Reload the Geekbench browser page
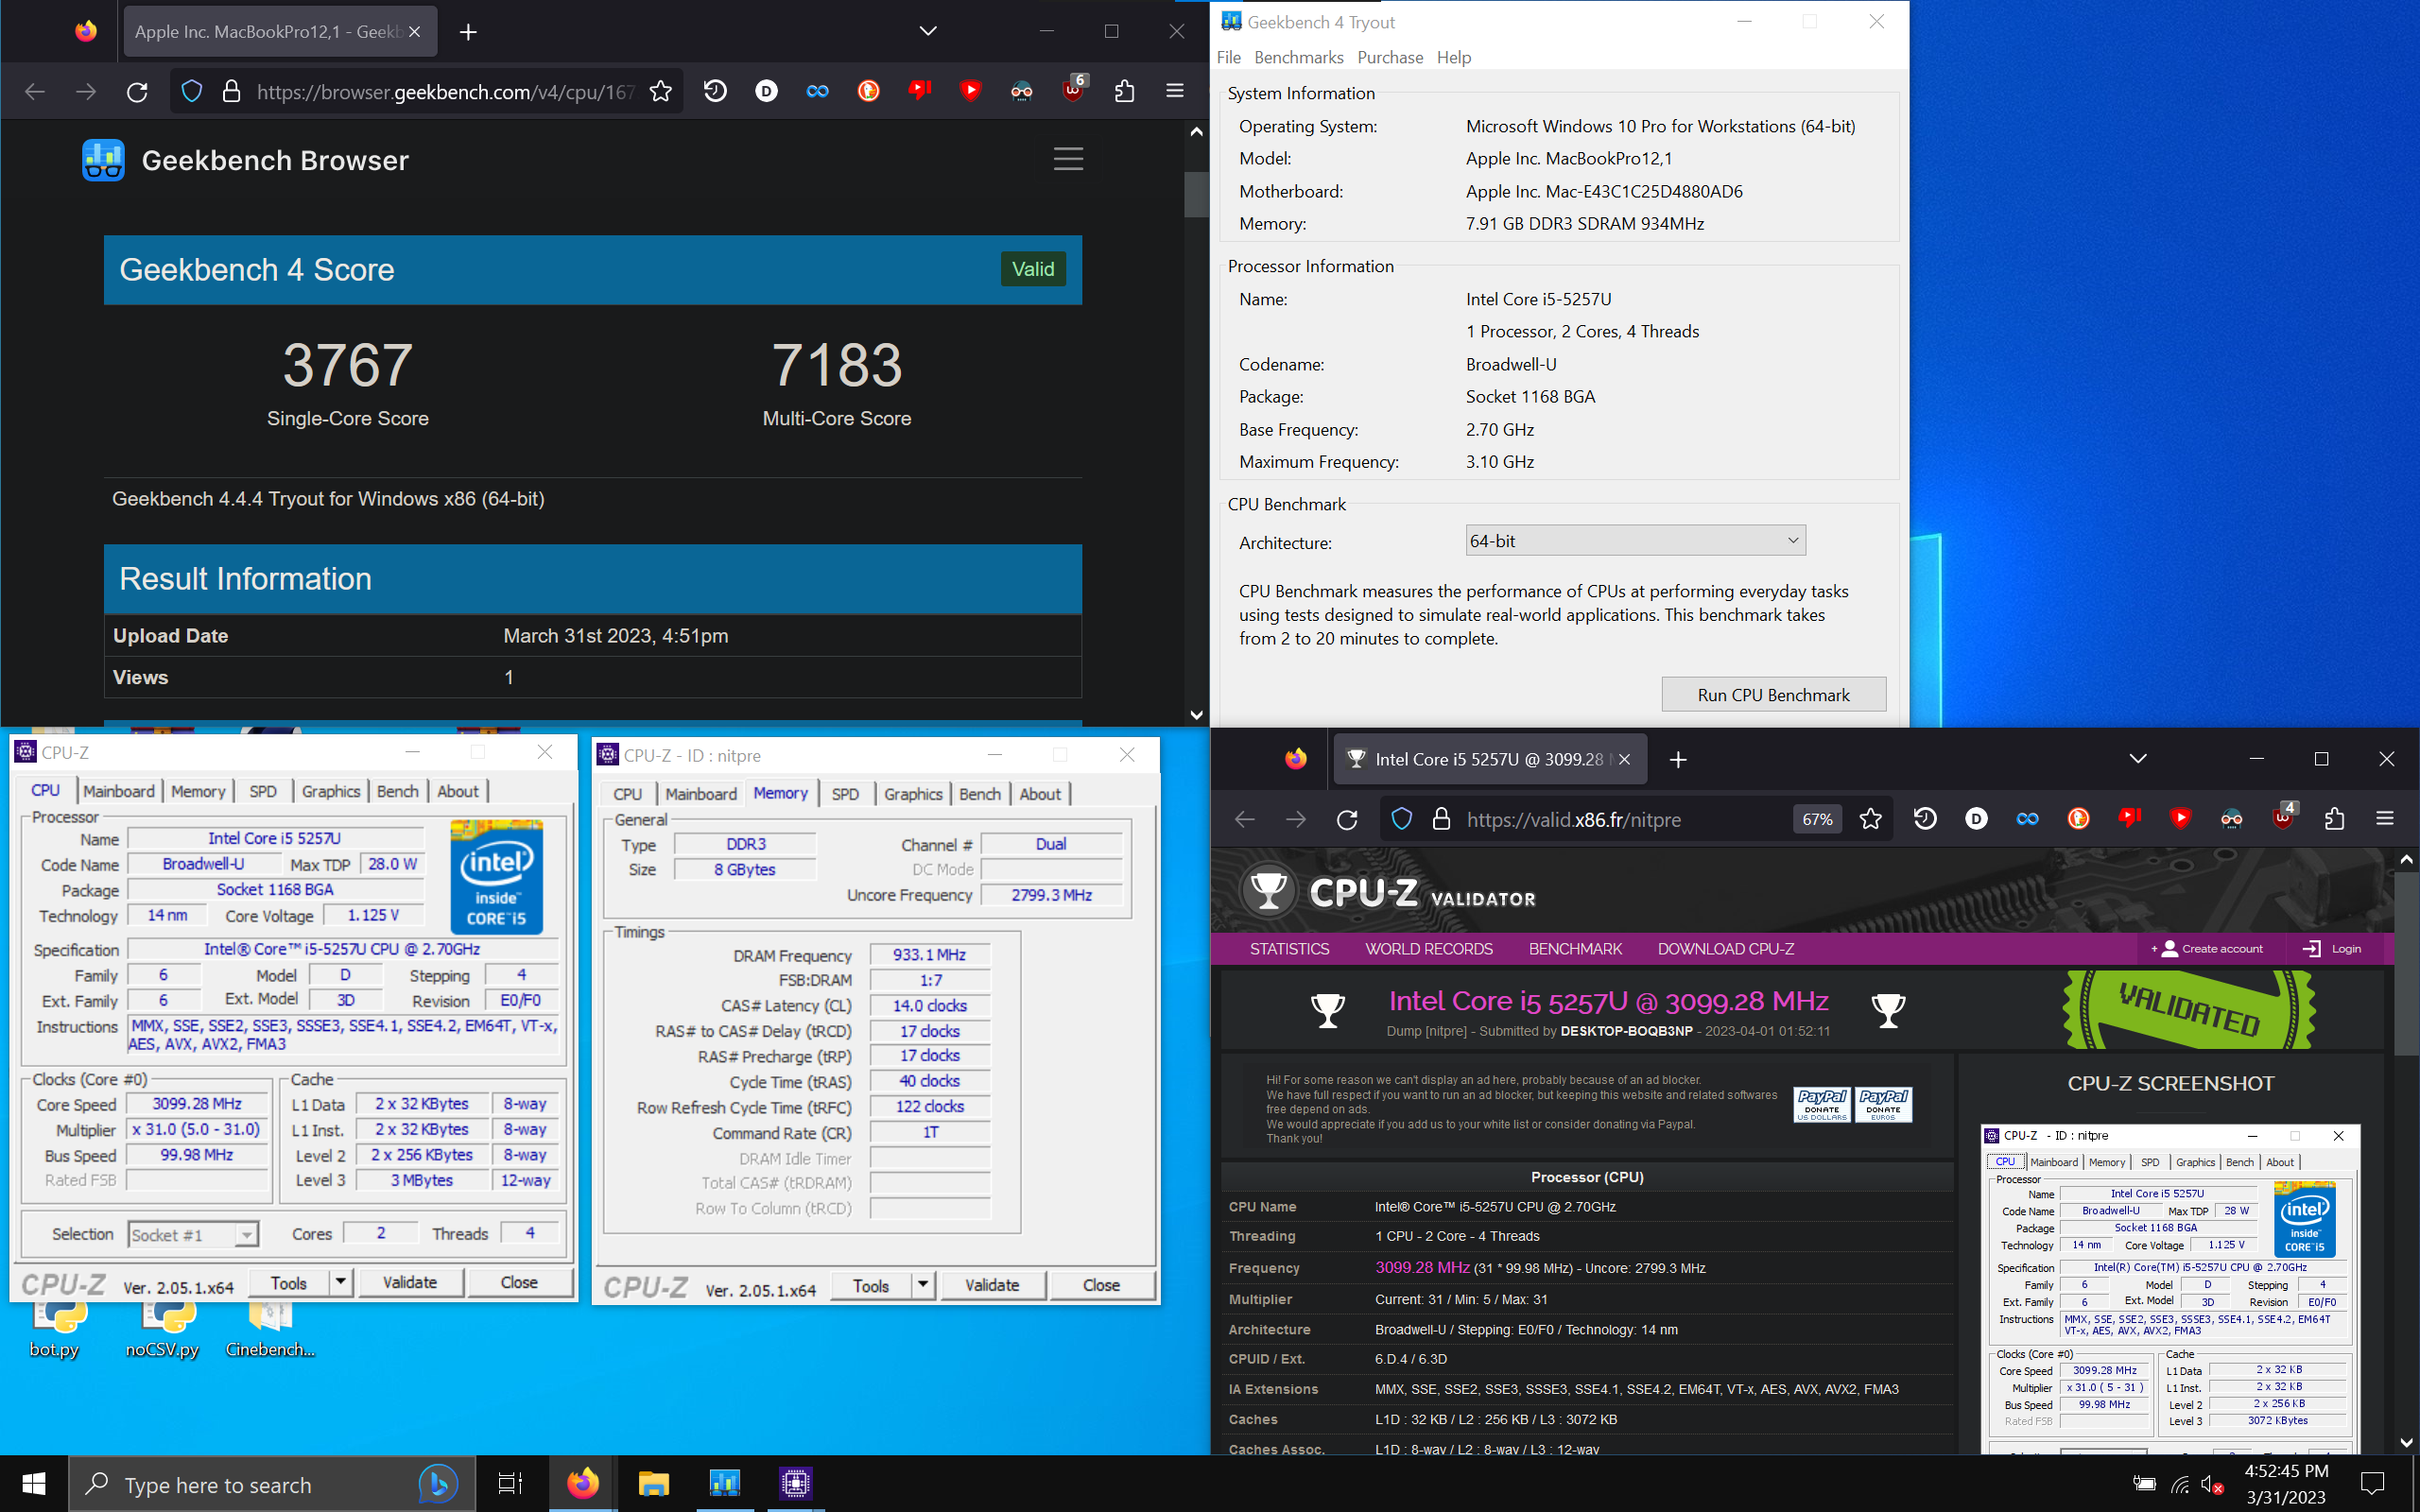 tap(137, 92)
